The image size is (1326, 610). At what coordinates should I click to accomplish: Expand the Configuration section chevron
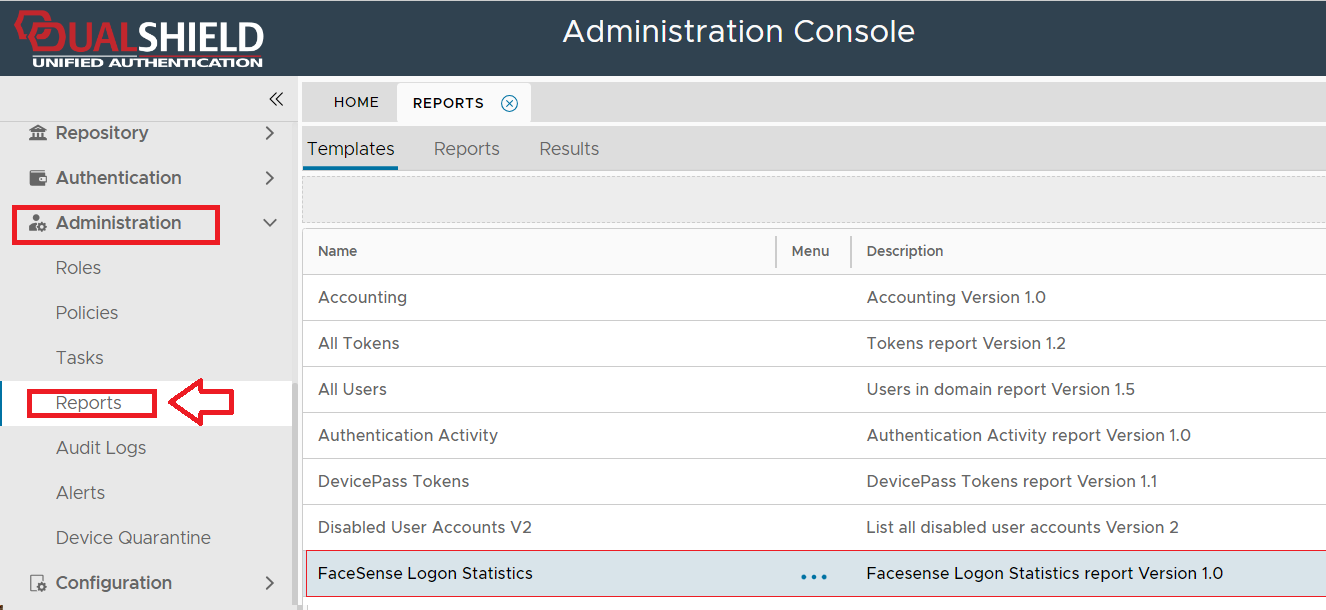pos(269,583)
